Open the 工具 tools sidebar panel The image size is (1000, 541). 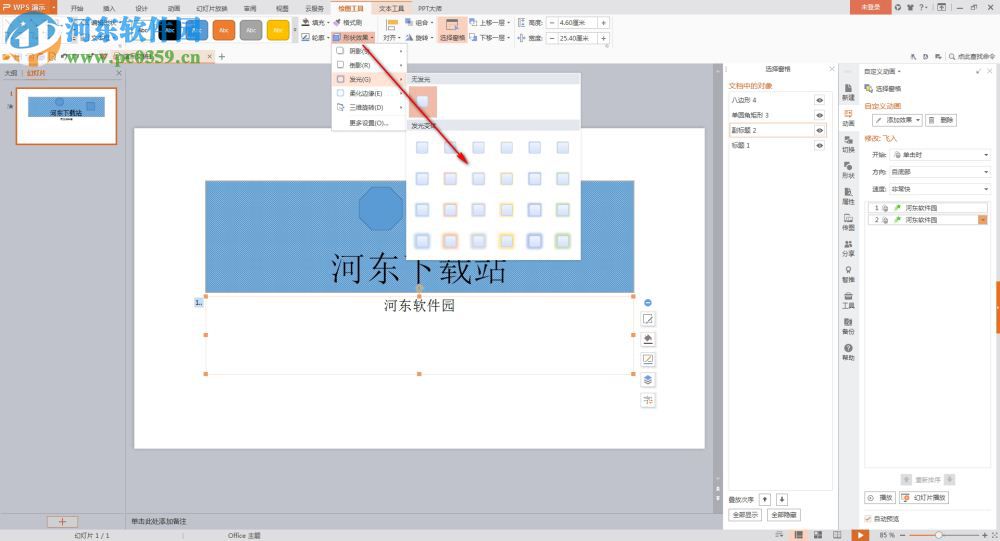tap(848, 300)
